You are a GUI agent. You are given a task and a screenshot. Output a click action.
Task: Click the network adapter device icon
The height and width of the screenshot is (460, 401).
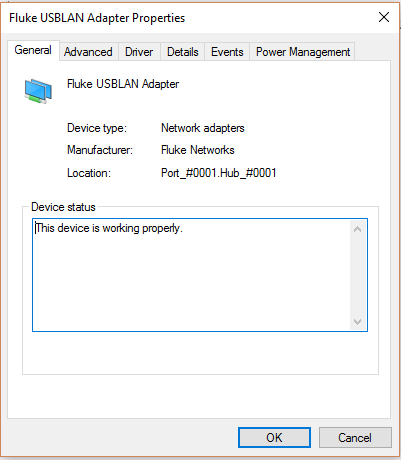click(x=38, y=91)
